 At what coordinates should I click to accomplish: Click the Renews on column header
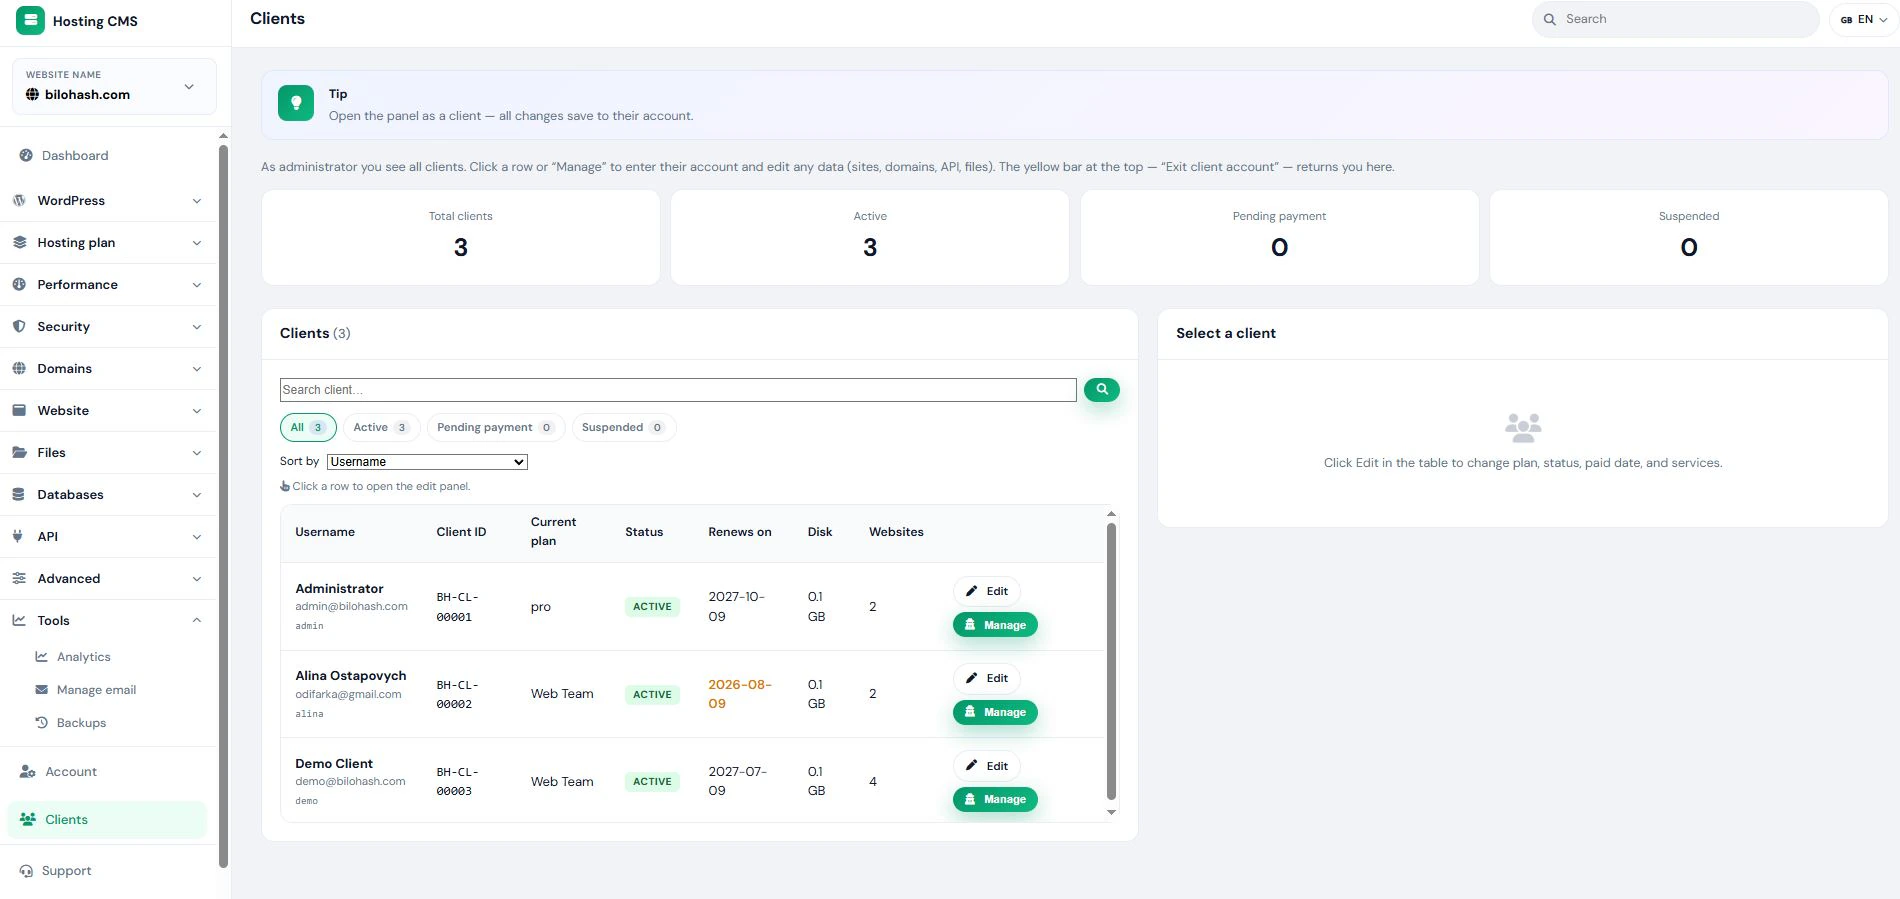point(740,532)
